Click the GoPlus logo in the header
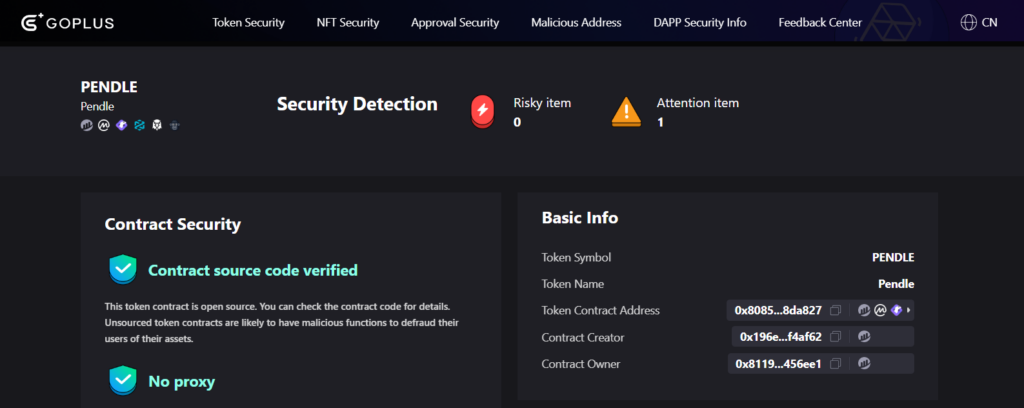Screen dimensions: 1024x408 [67, 23]
